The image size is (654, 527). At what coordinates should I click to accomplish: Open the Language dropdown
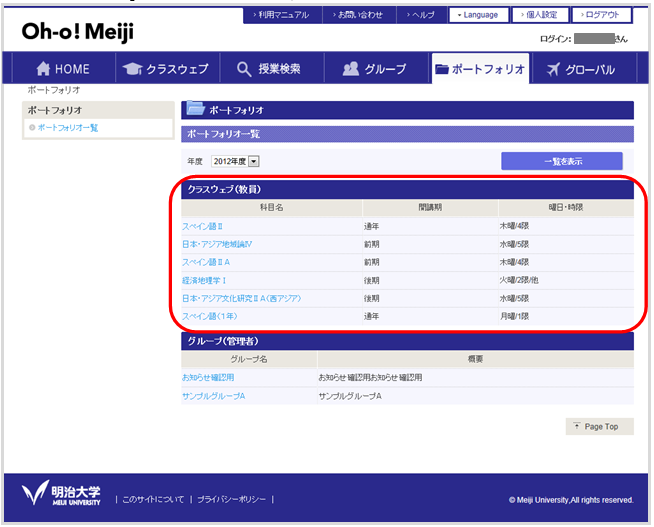pos(478,15)
